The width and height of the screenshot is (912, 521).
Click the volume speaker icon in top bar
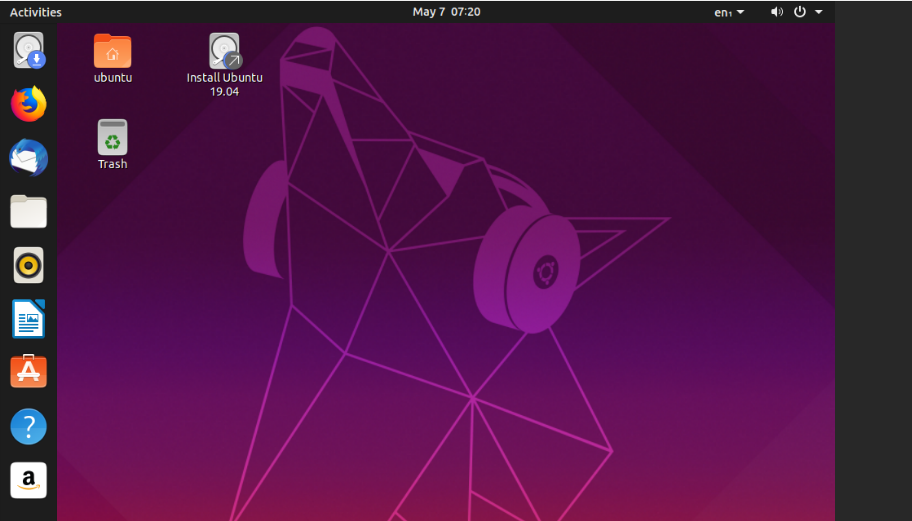pyautogui.click(x=776, y=12)
